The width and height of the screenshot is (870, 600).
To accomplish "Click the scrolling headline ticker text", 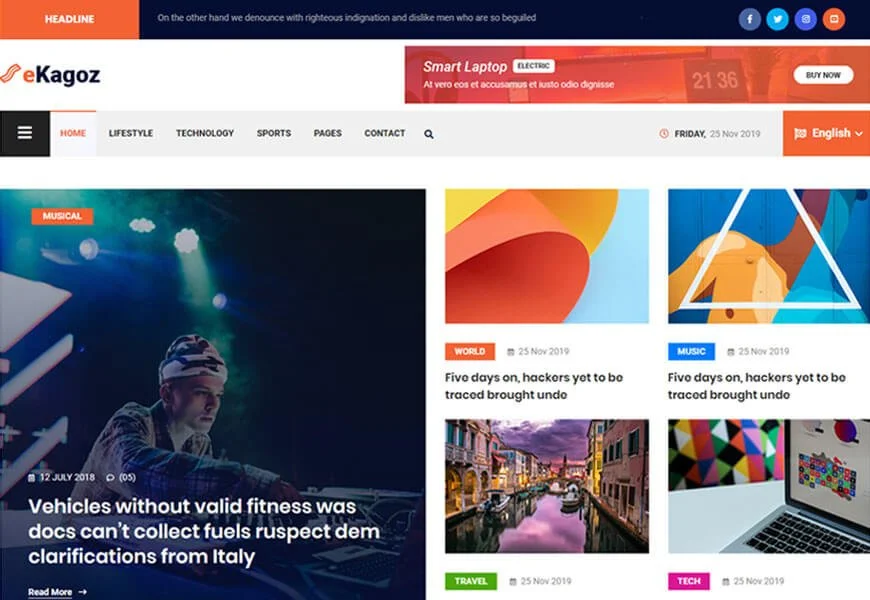I will click(x=346, y=18).
